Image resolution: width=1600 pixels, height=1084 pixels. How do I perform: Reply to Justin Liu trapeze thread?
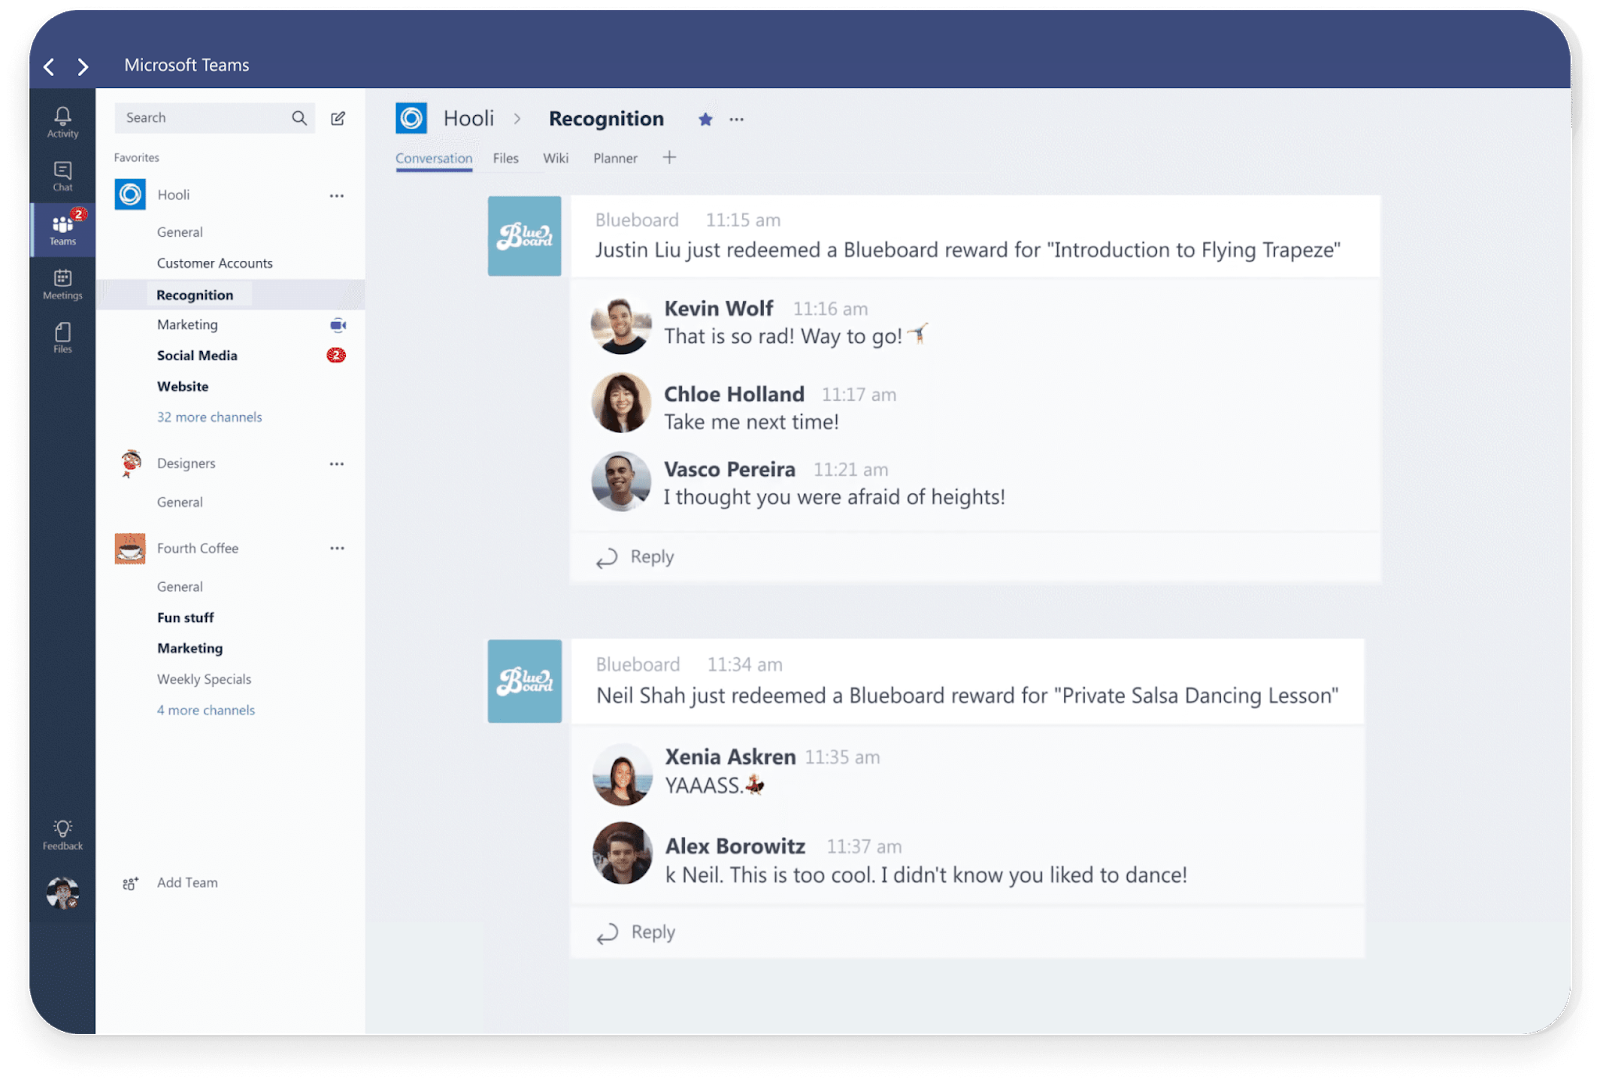635,557
